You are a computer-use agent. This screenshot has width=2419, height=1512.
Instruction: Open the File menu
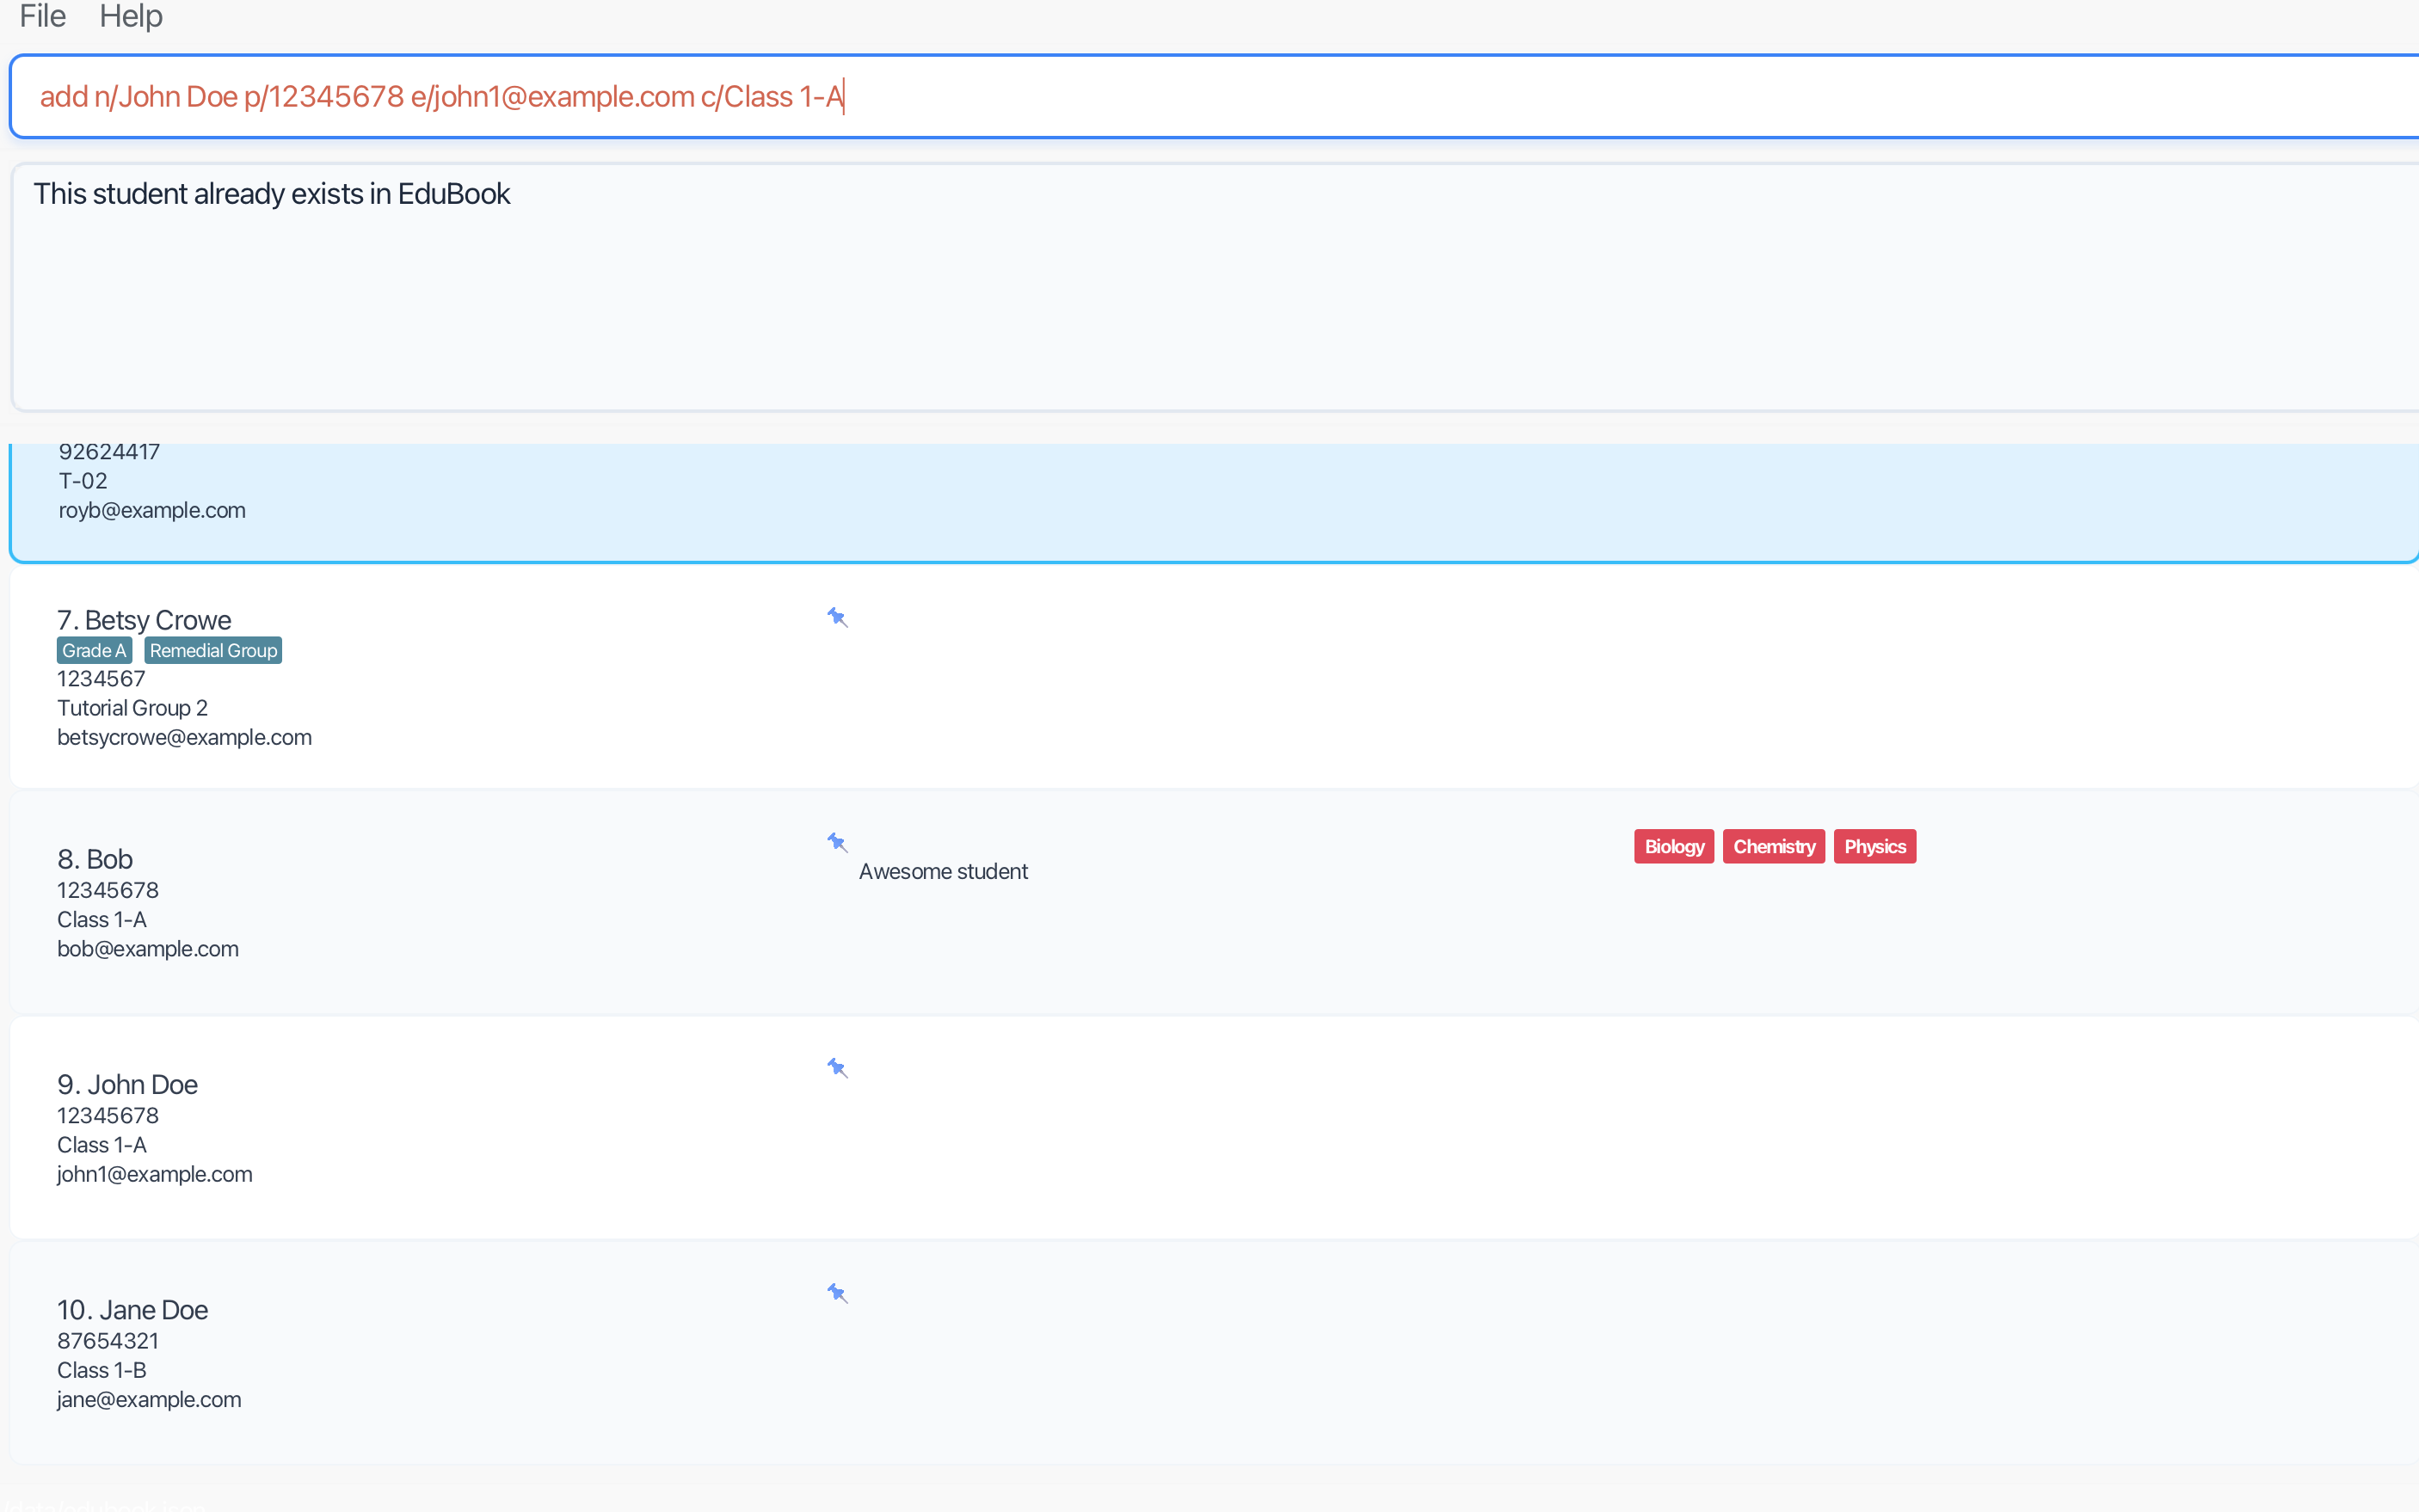(x=42, y=16)
